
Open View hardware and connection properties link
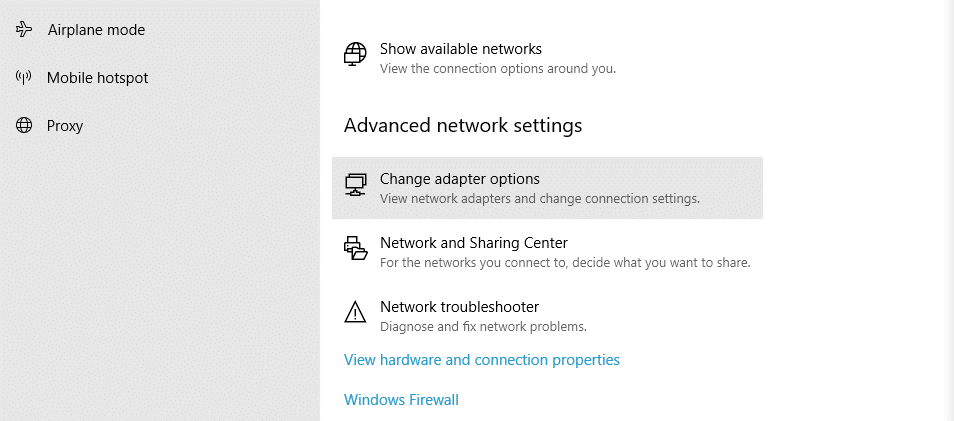tap(482, 360)
